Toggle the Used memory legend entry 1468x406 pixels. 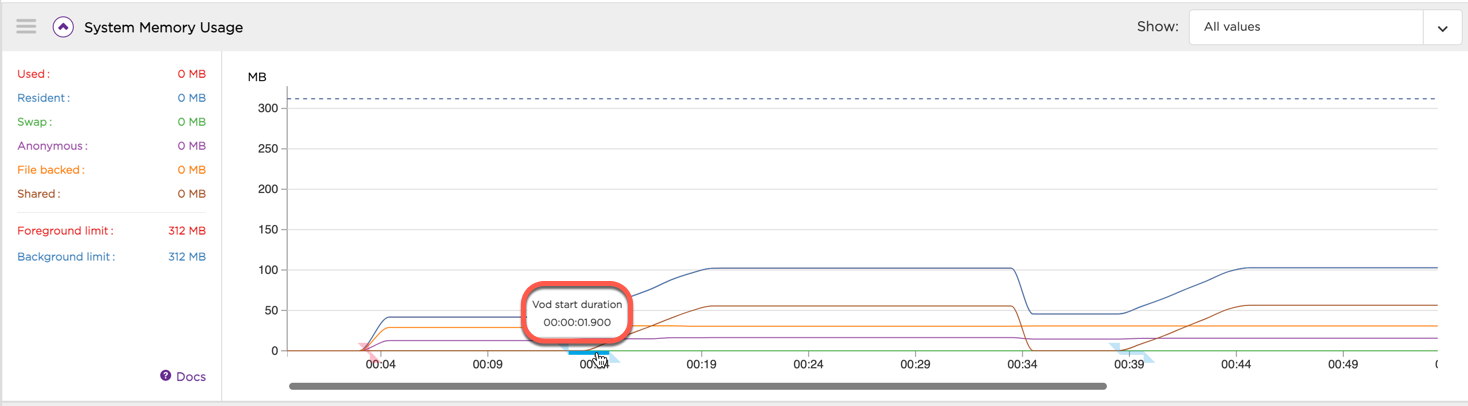(x=33, y=74)
